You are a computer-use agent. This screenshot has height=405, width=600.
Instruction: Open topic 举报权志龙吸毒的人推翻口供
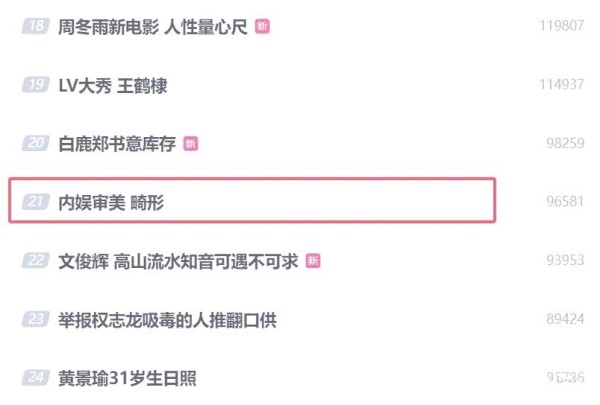167,320
